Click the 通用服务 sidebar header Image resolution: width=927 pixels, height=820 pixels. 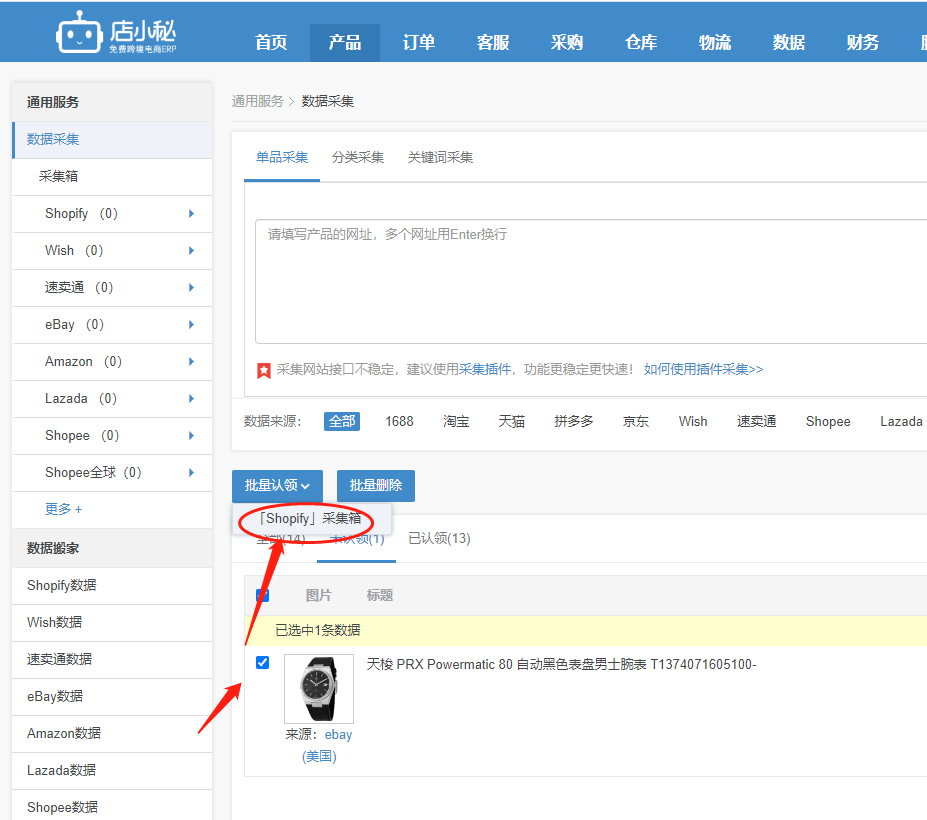112,102
